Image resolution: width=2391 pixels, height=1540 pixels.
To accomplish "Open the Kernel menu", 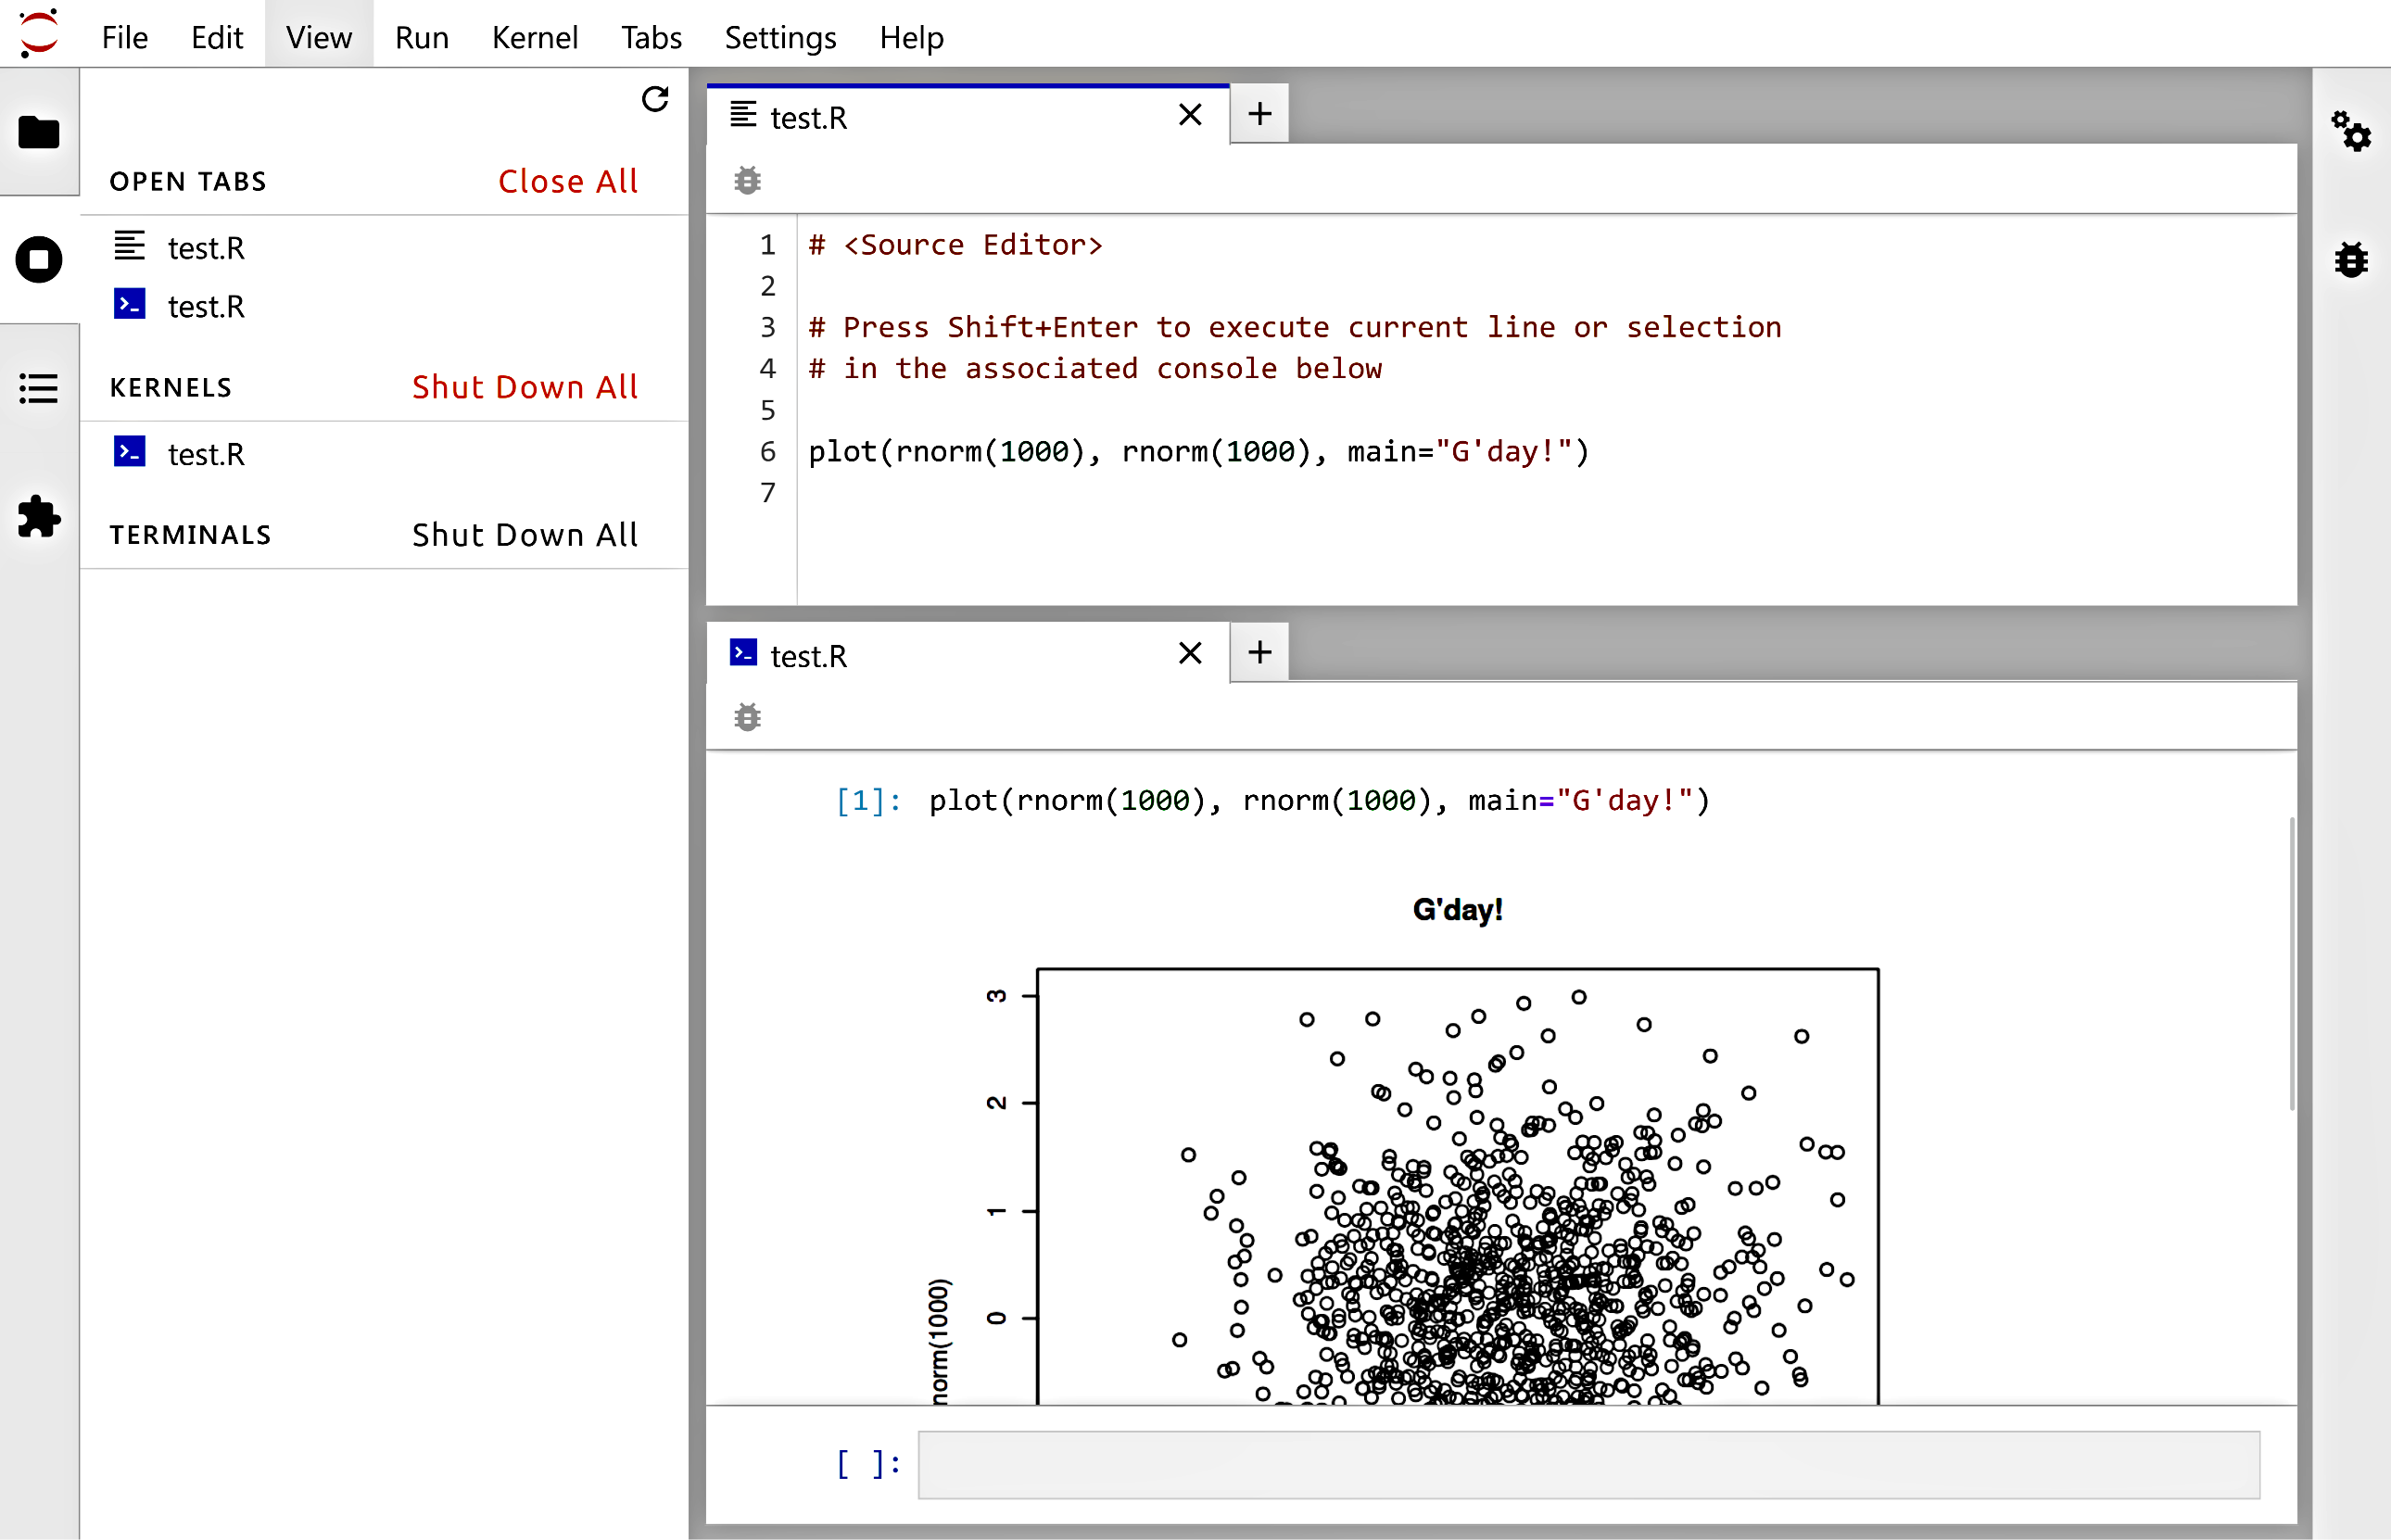I will [x=535, y=36].
